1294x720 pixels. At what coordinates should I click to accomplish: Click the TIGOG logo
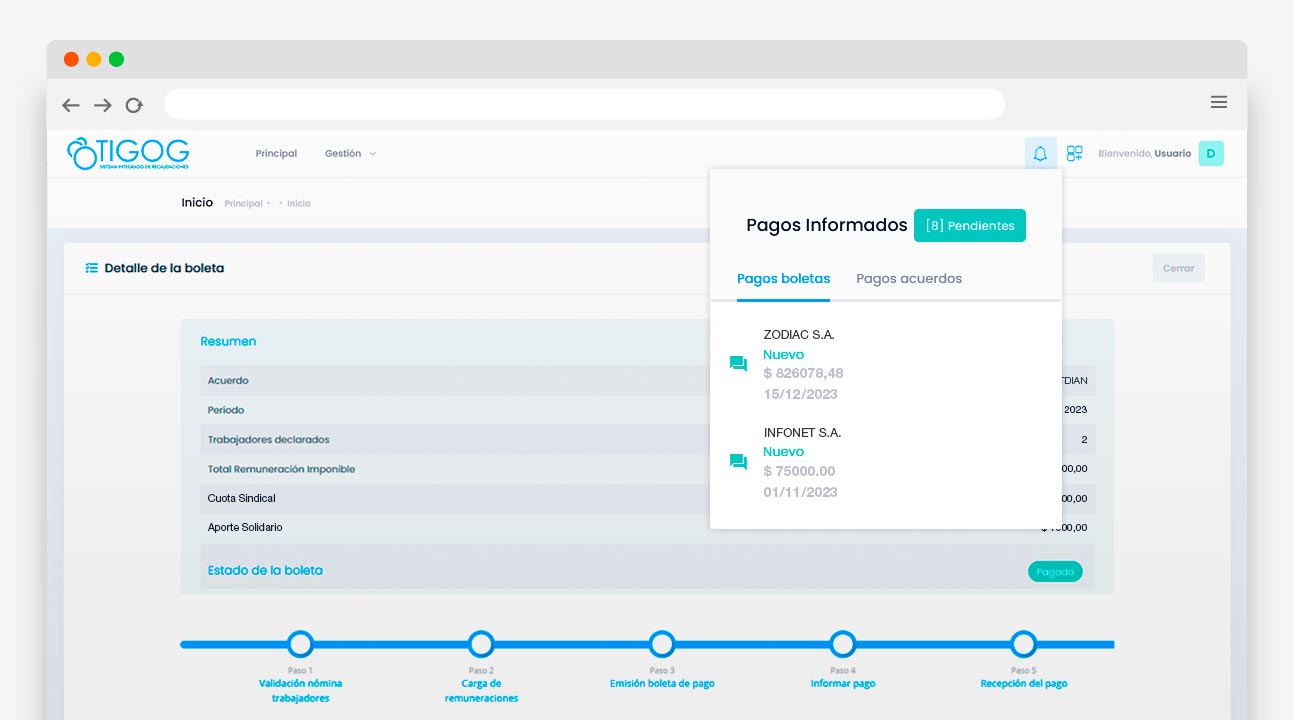click(128, 153)
